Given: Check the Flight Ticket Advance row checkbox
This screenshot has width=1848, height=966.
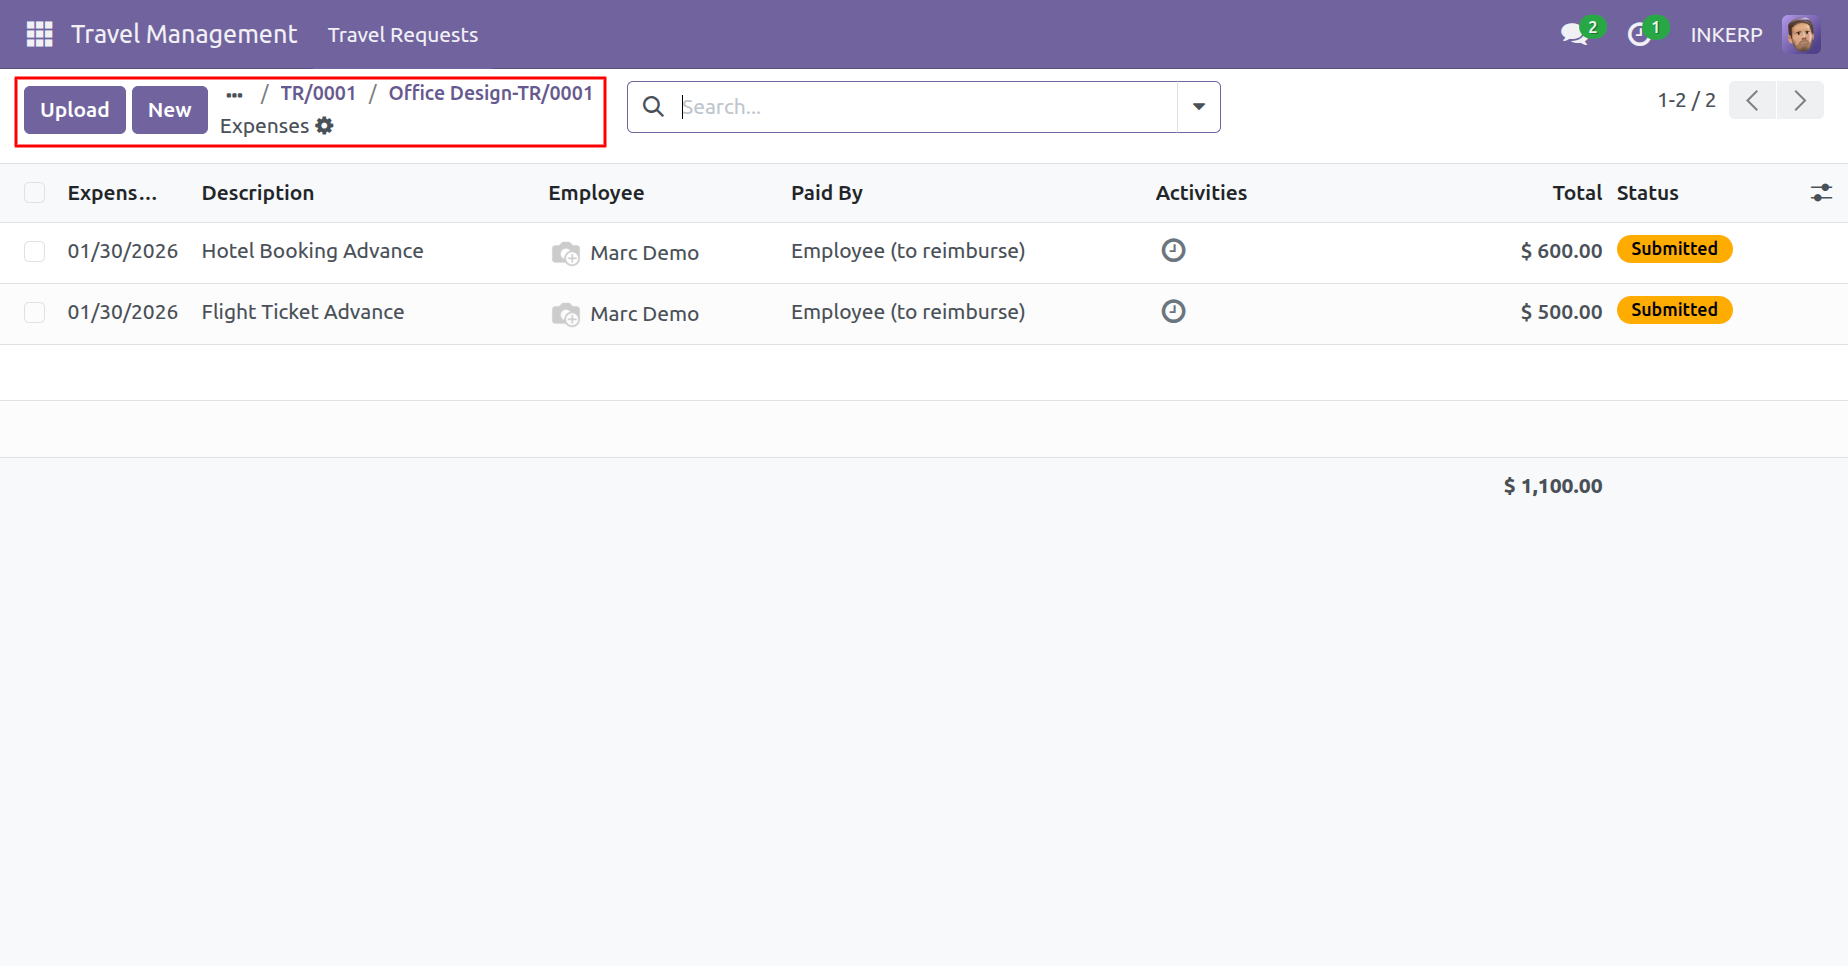Looking at the screenshot, I should (x=35, y=312).
